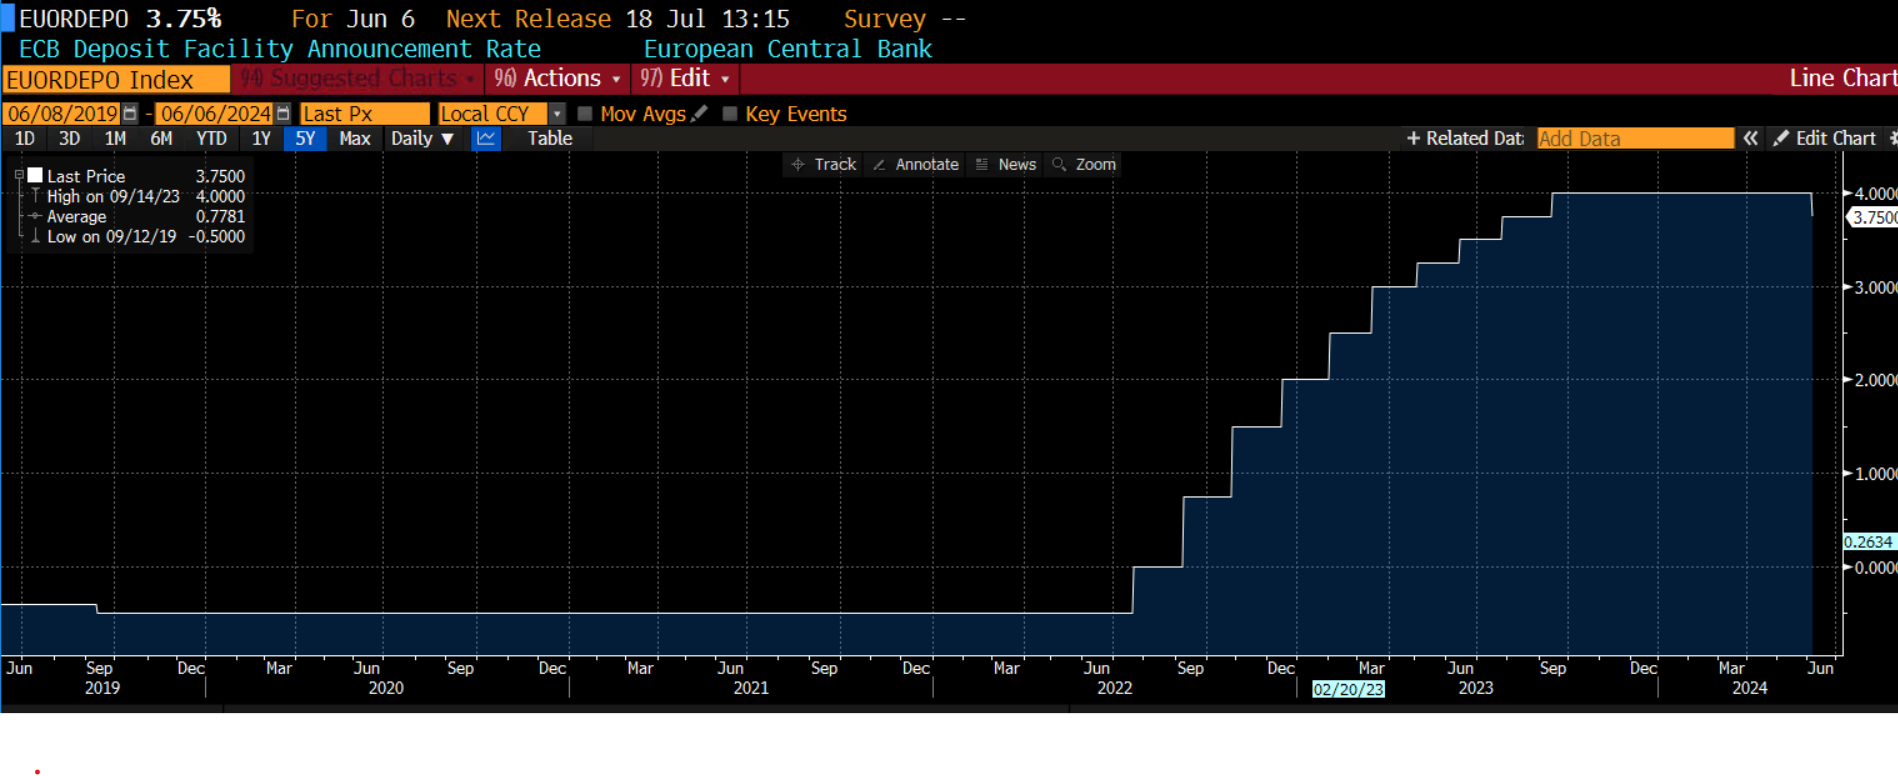This screenshot has width=1898, height=776.
Task: Click the Add Data input field
Action: (x=1635, y=139)
